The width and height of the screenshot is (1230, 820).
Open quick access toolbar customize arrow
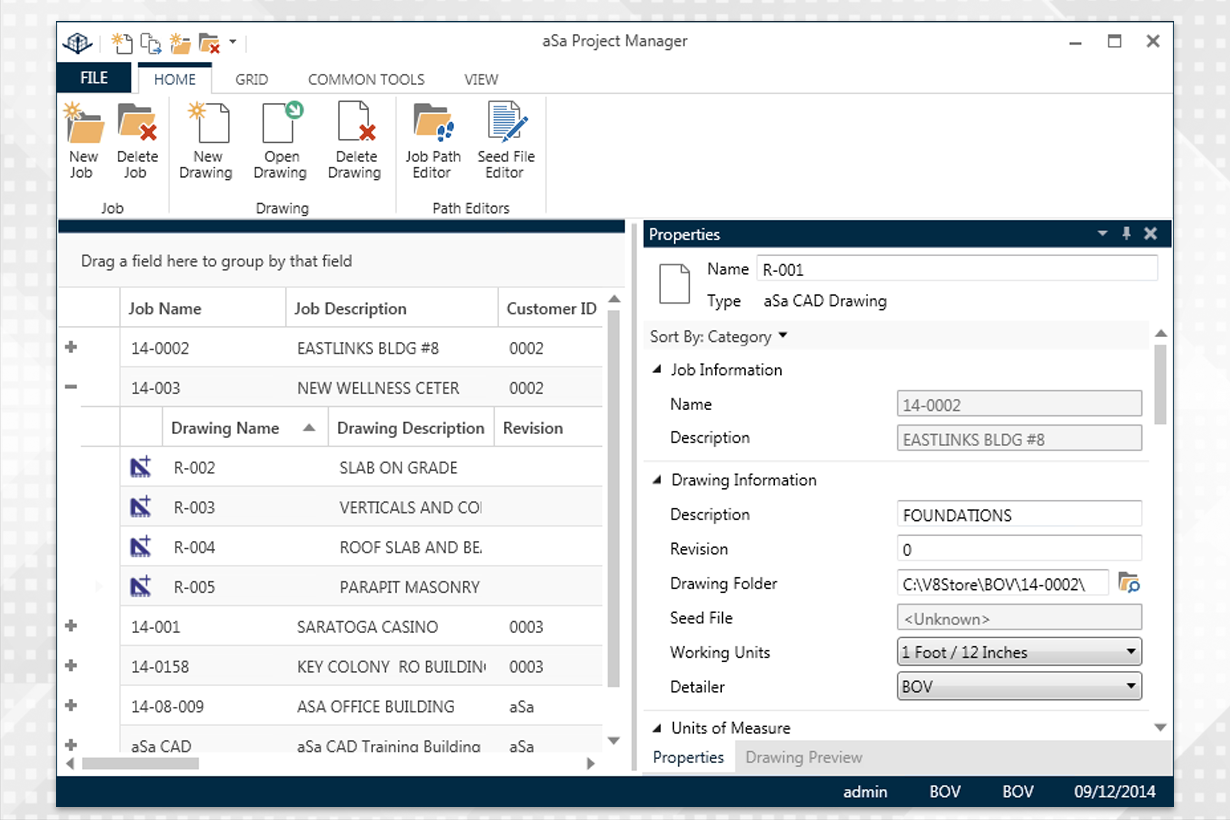(232, 42)
